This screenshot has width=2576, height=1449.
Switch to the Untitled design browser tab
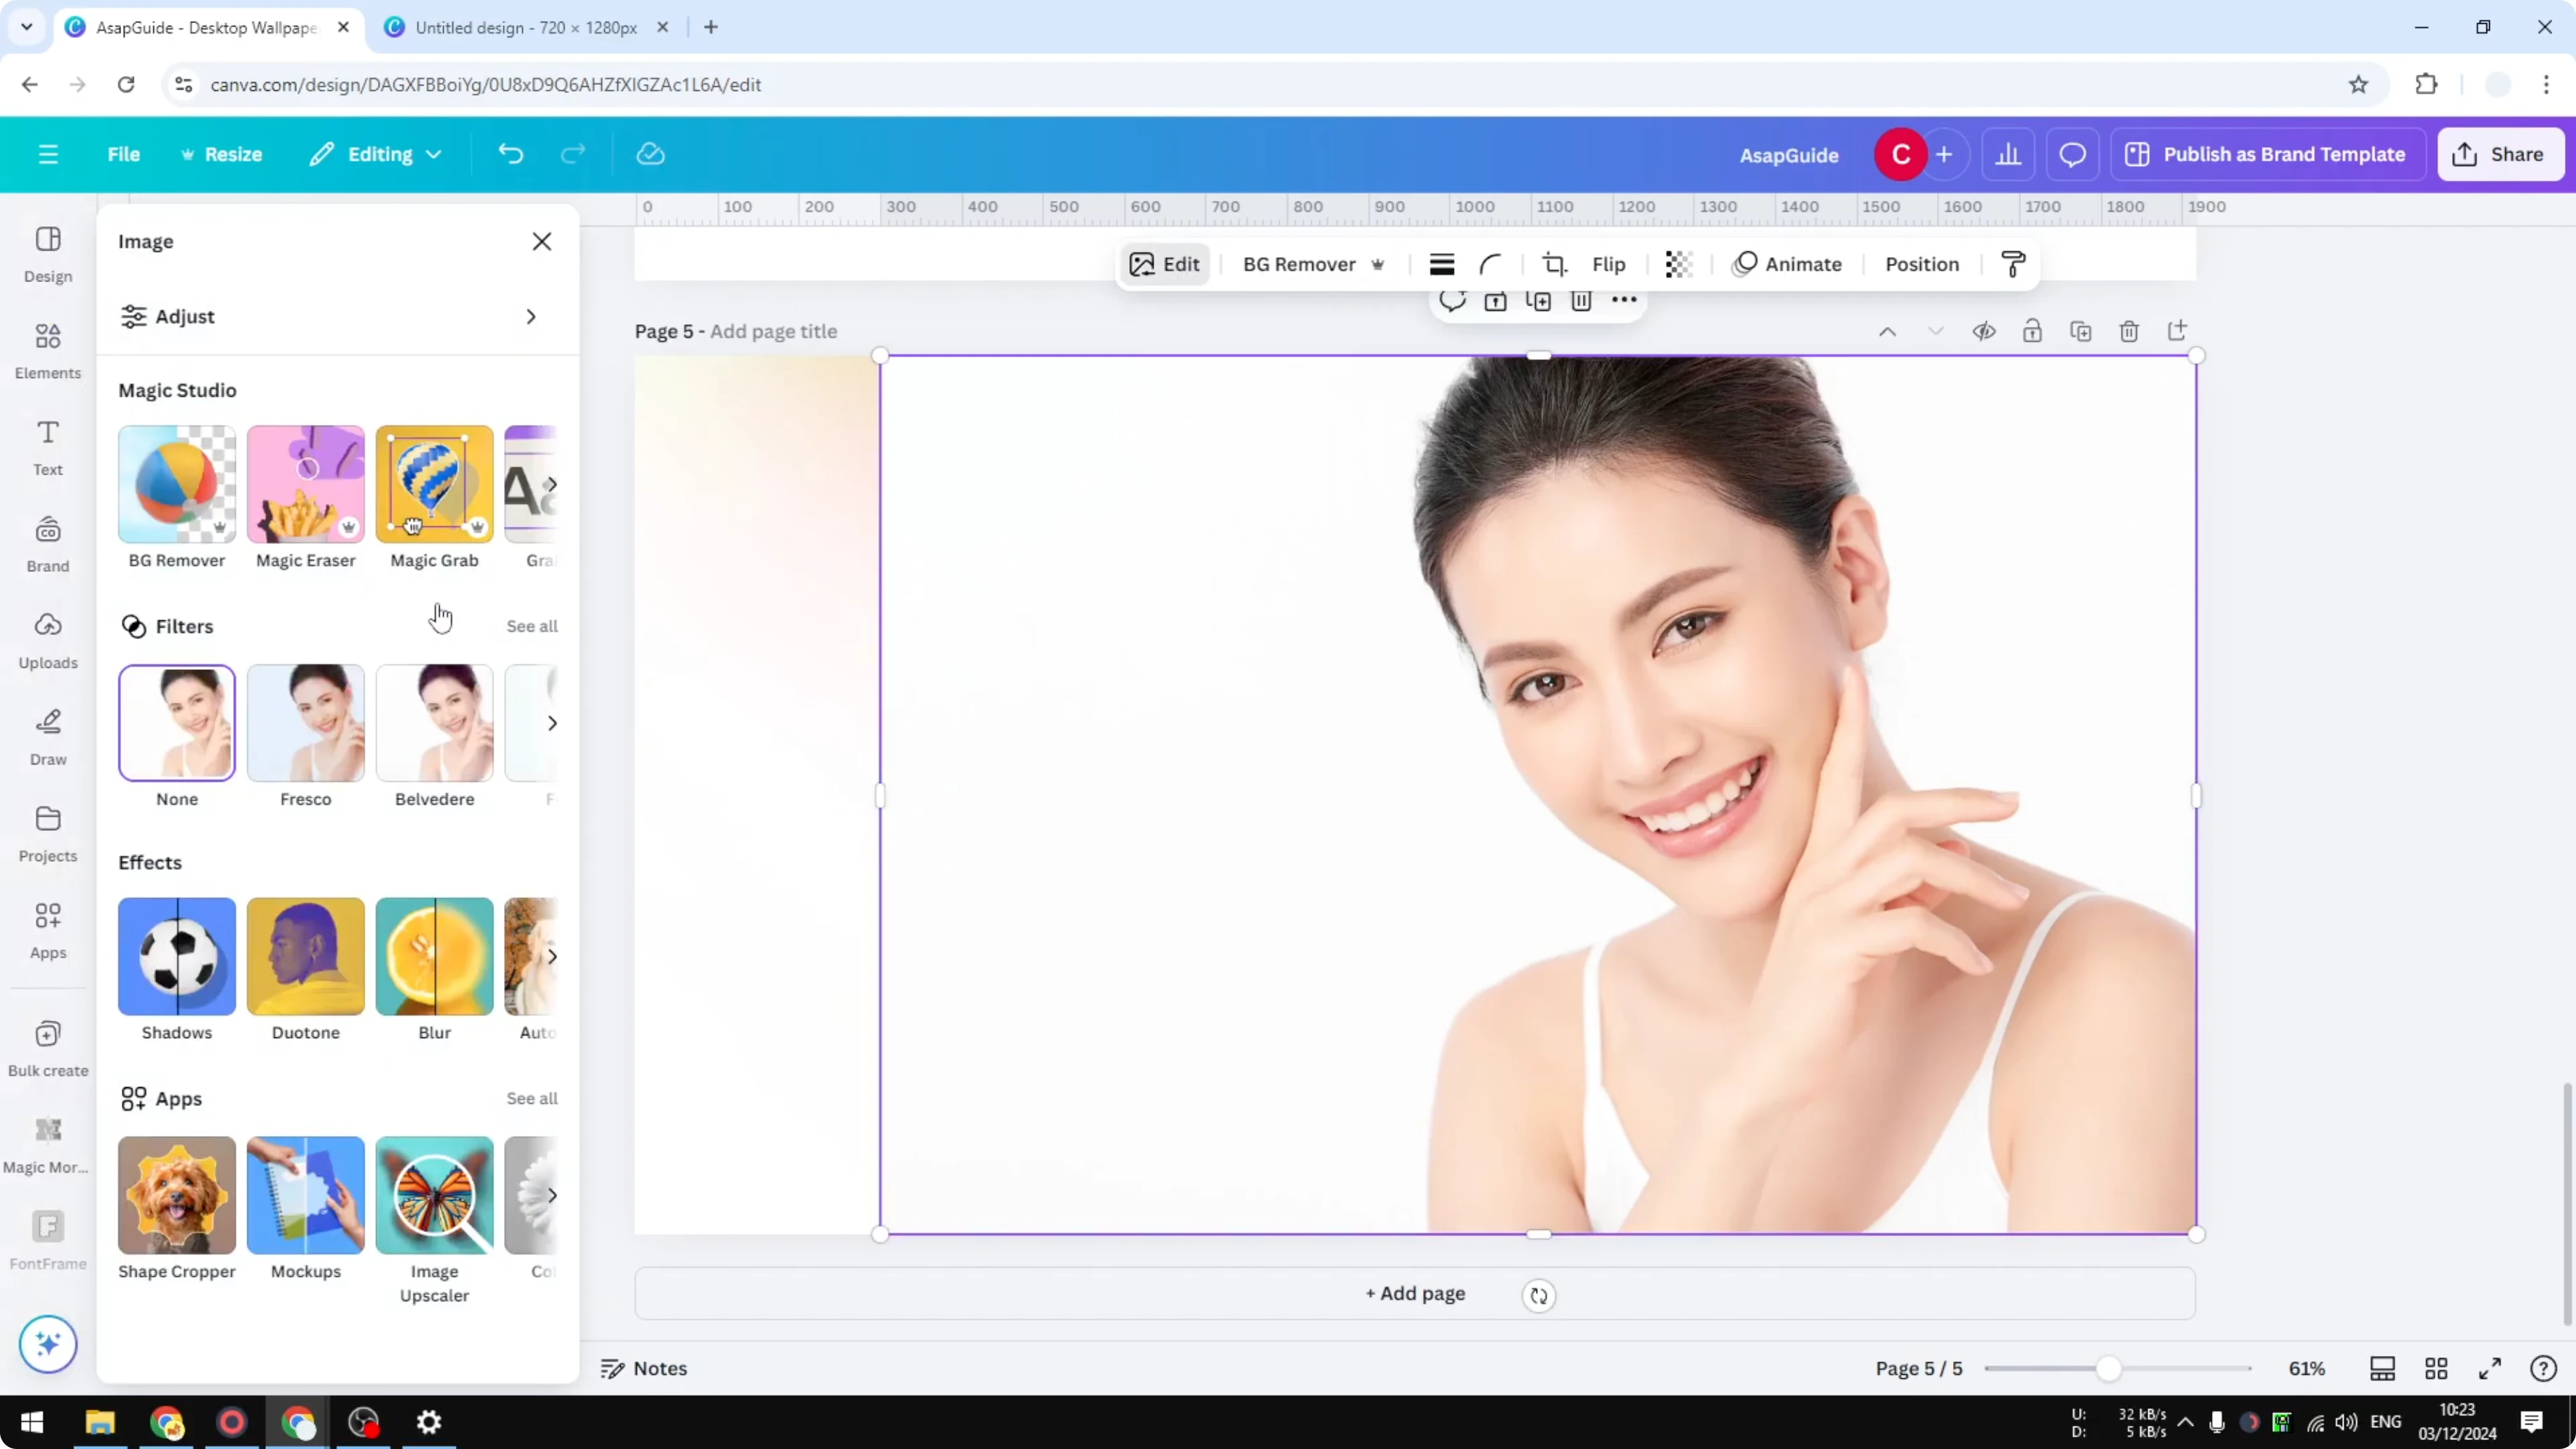(x=520, y=27)
